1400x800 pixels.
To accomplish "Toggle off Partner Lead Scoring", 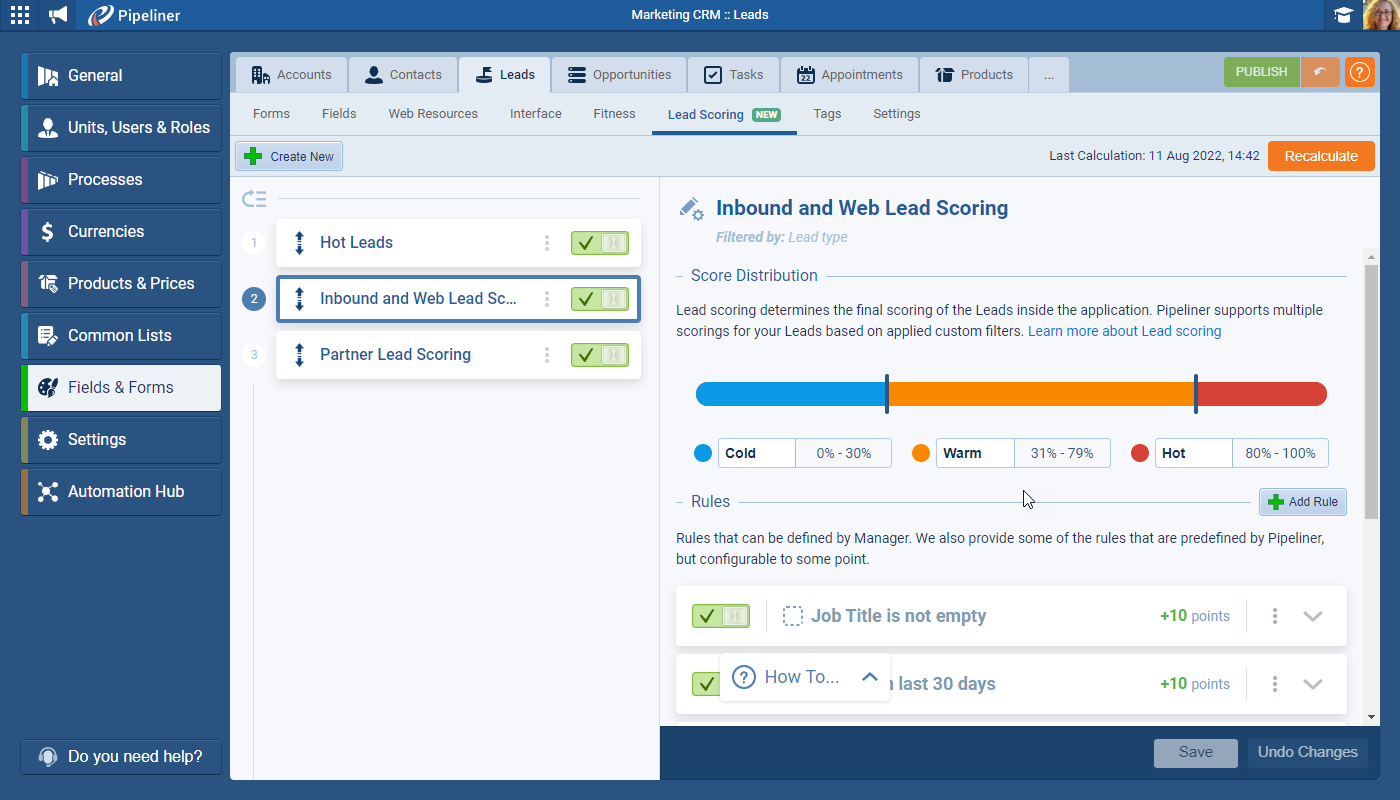I will tap(599, 355).
